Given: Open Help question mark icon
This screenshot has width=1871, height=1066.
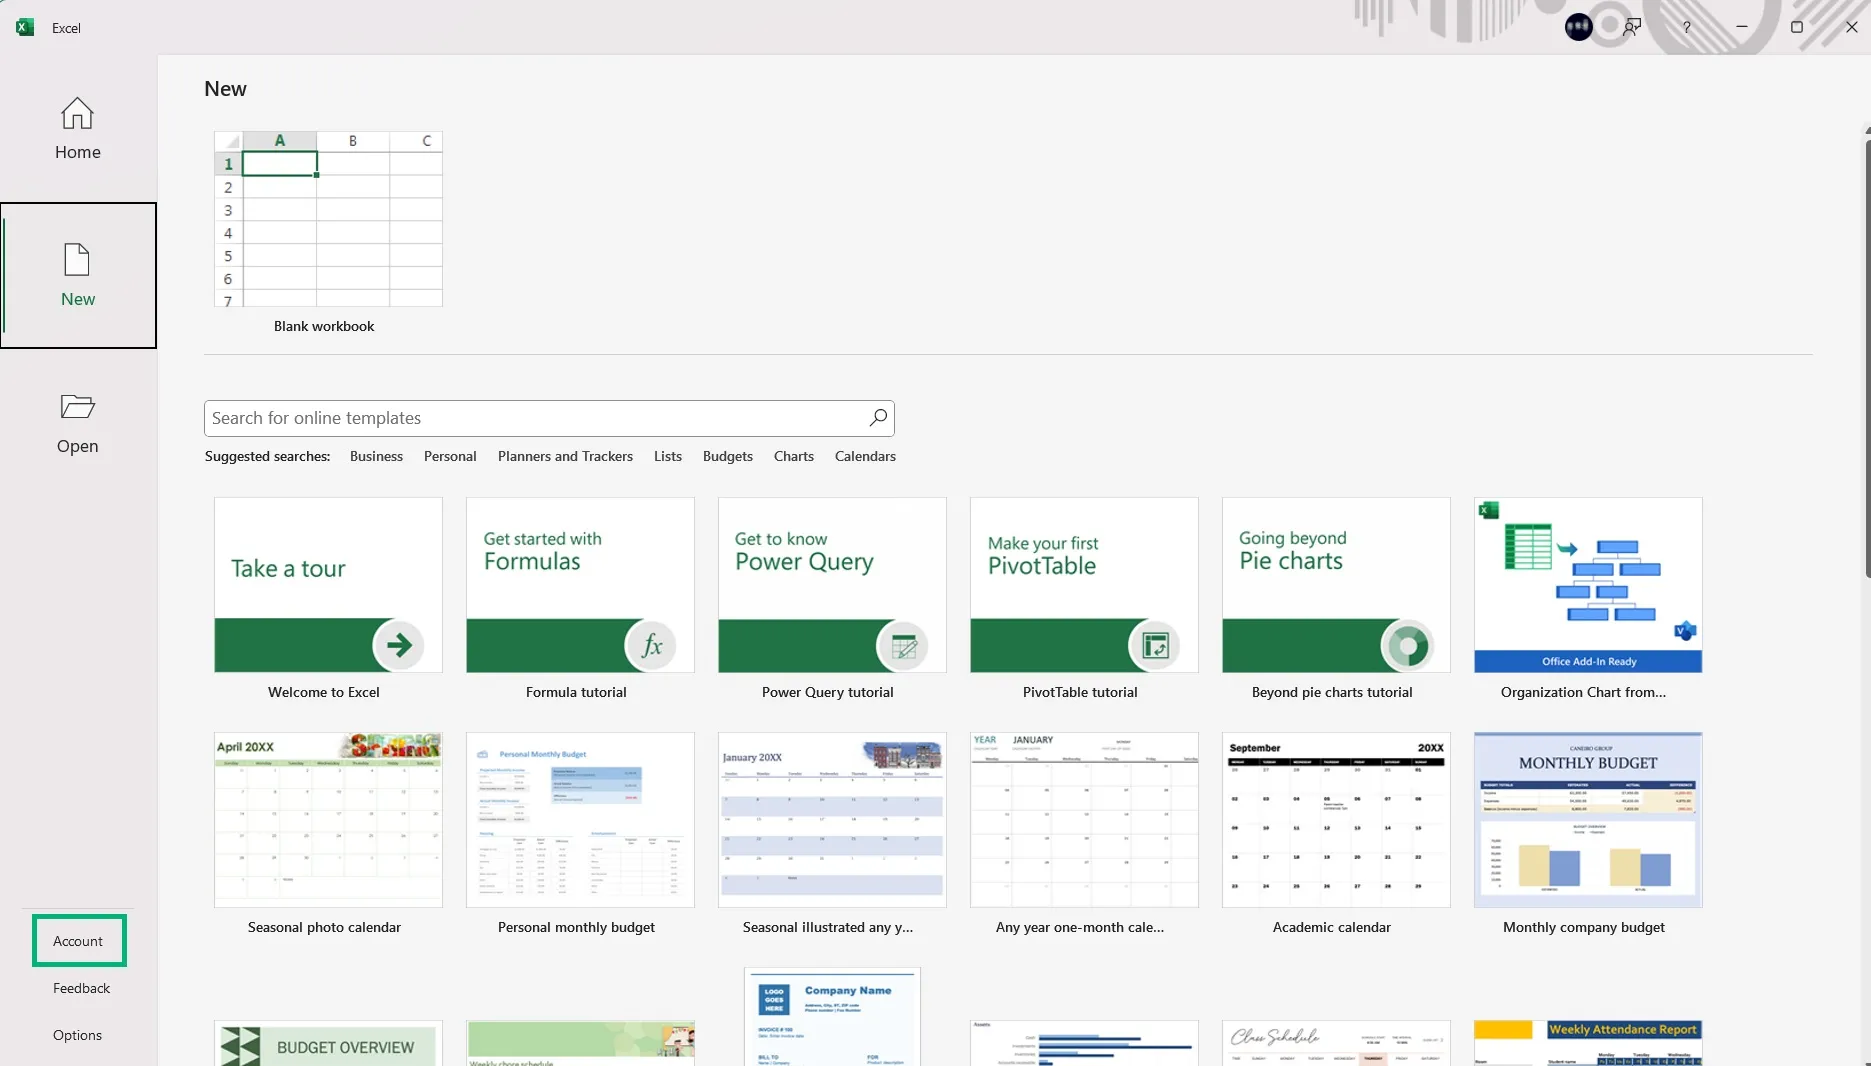Looking at the screenshot, I should coord(1686,27).
